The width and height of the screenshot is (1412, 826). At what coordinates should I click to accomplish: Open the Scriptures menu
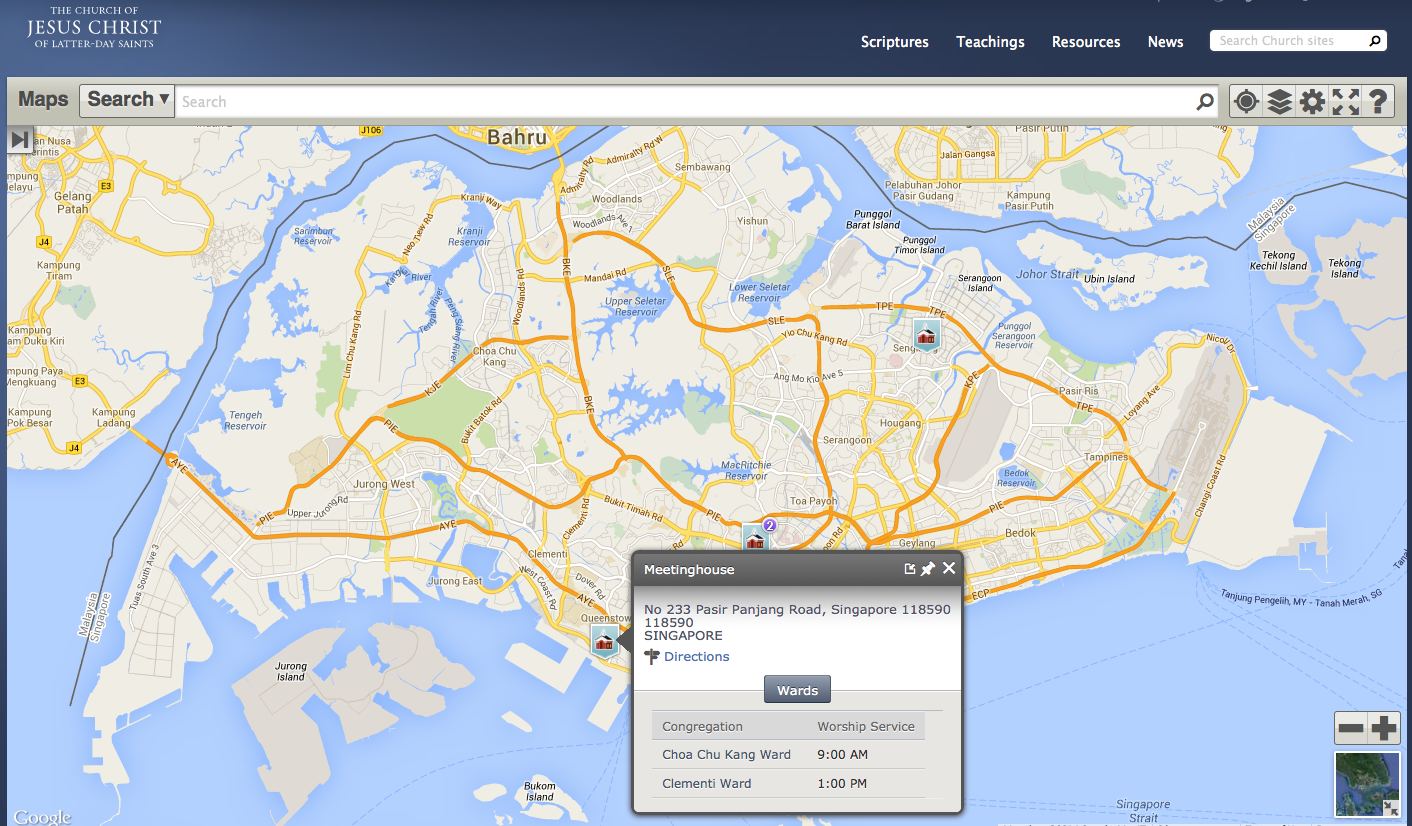[x=895, y=42]
